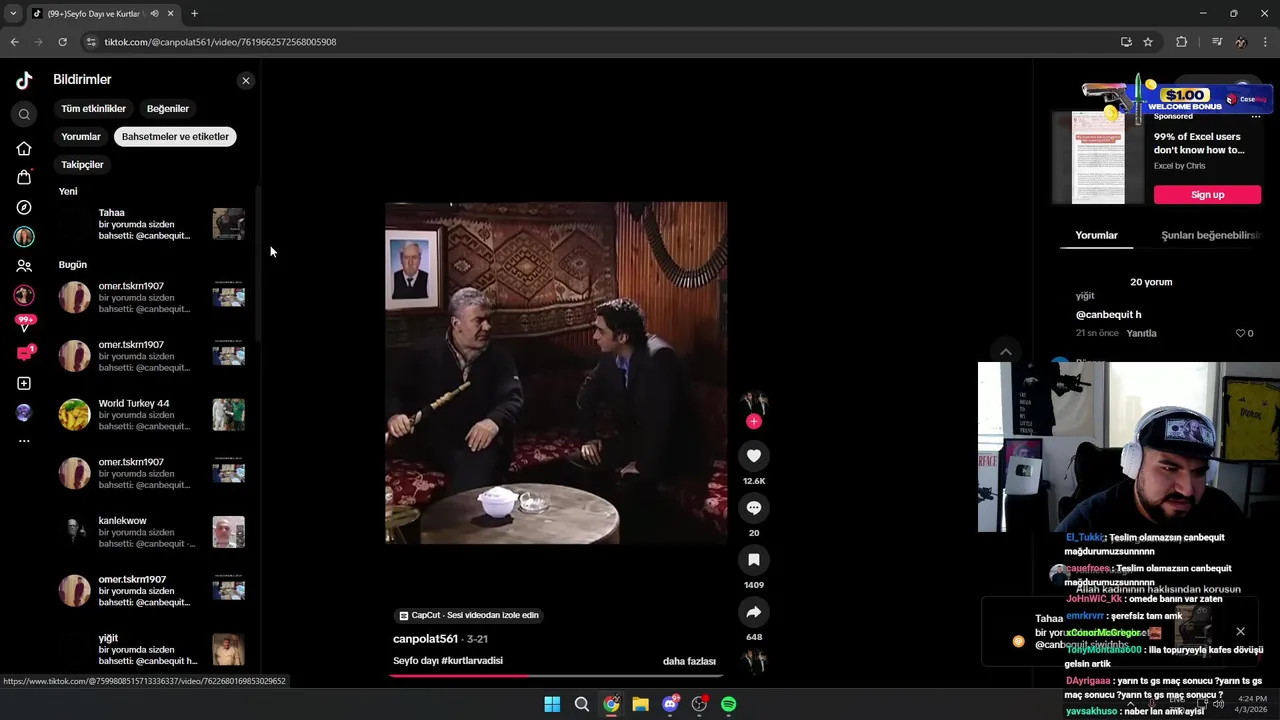Open Messages icon with red badge

point(24,353)
